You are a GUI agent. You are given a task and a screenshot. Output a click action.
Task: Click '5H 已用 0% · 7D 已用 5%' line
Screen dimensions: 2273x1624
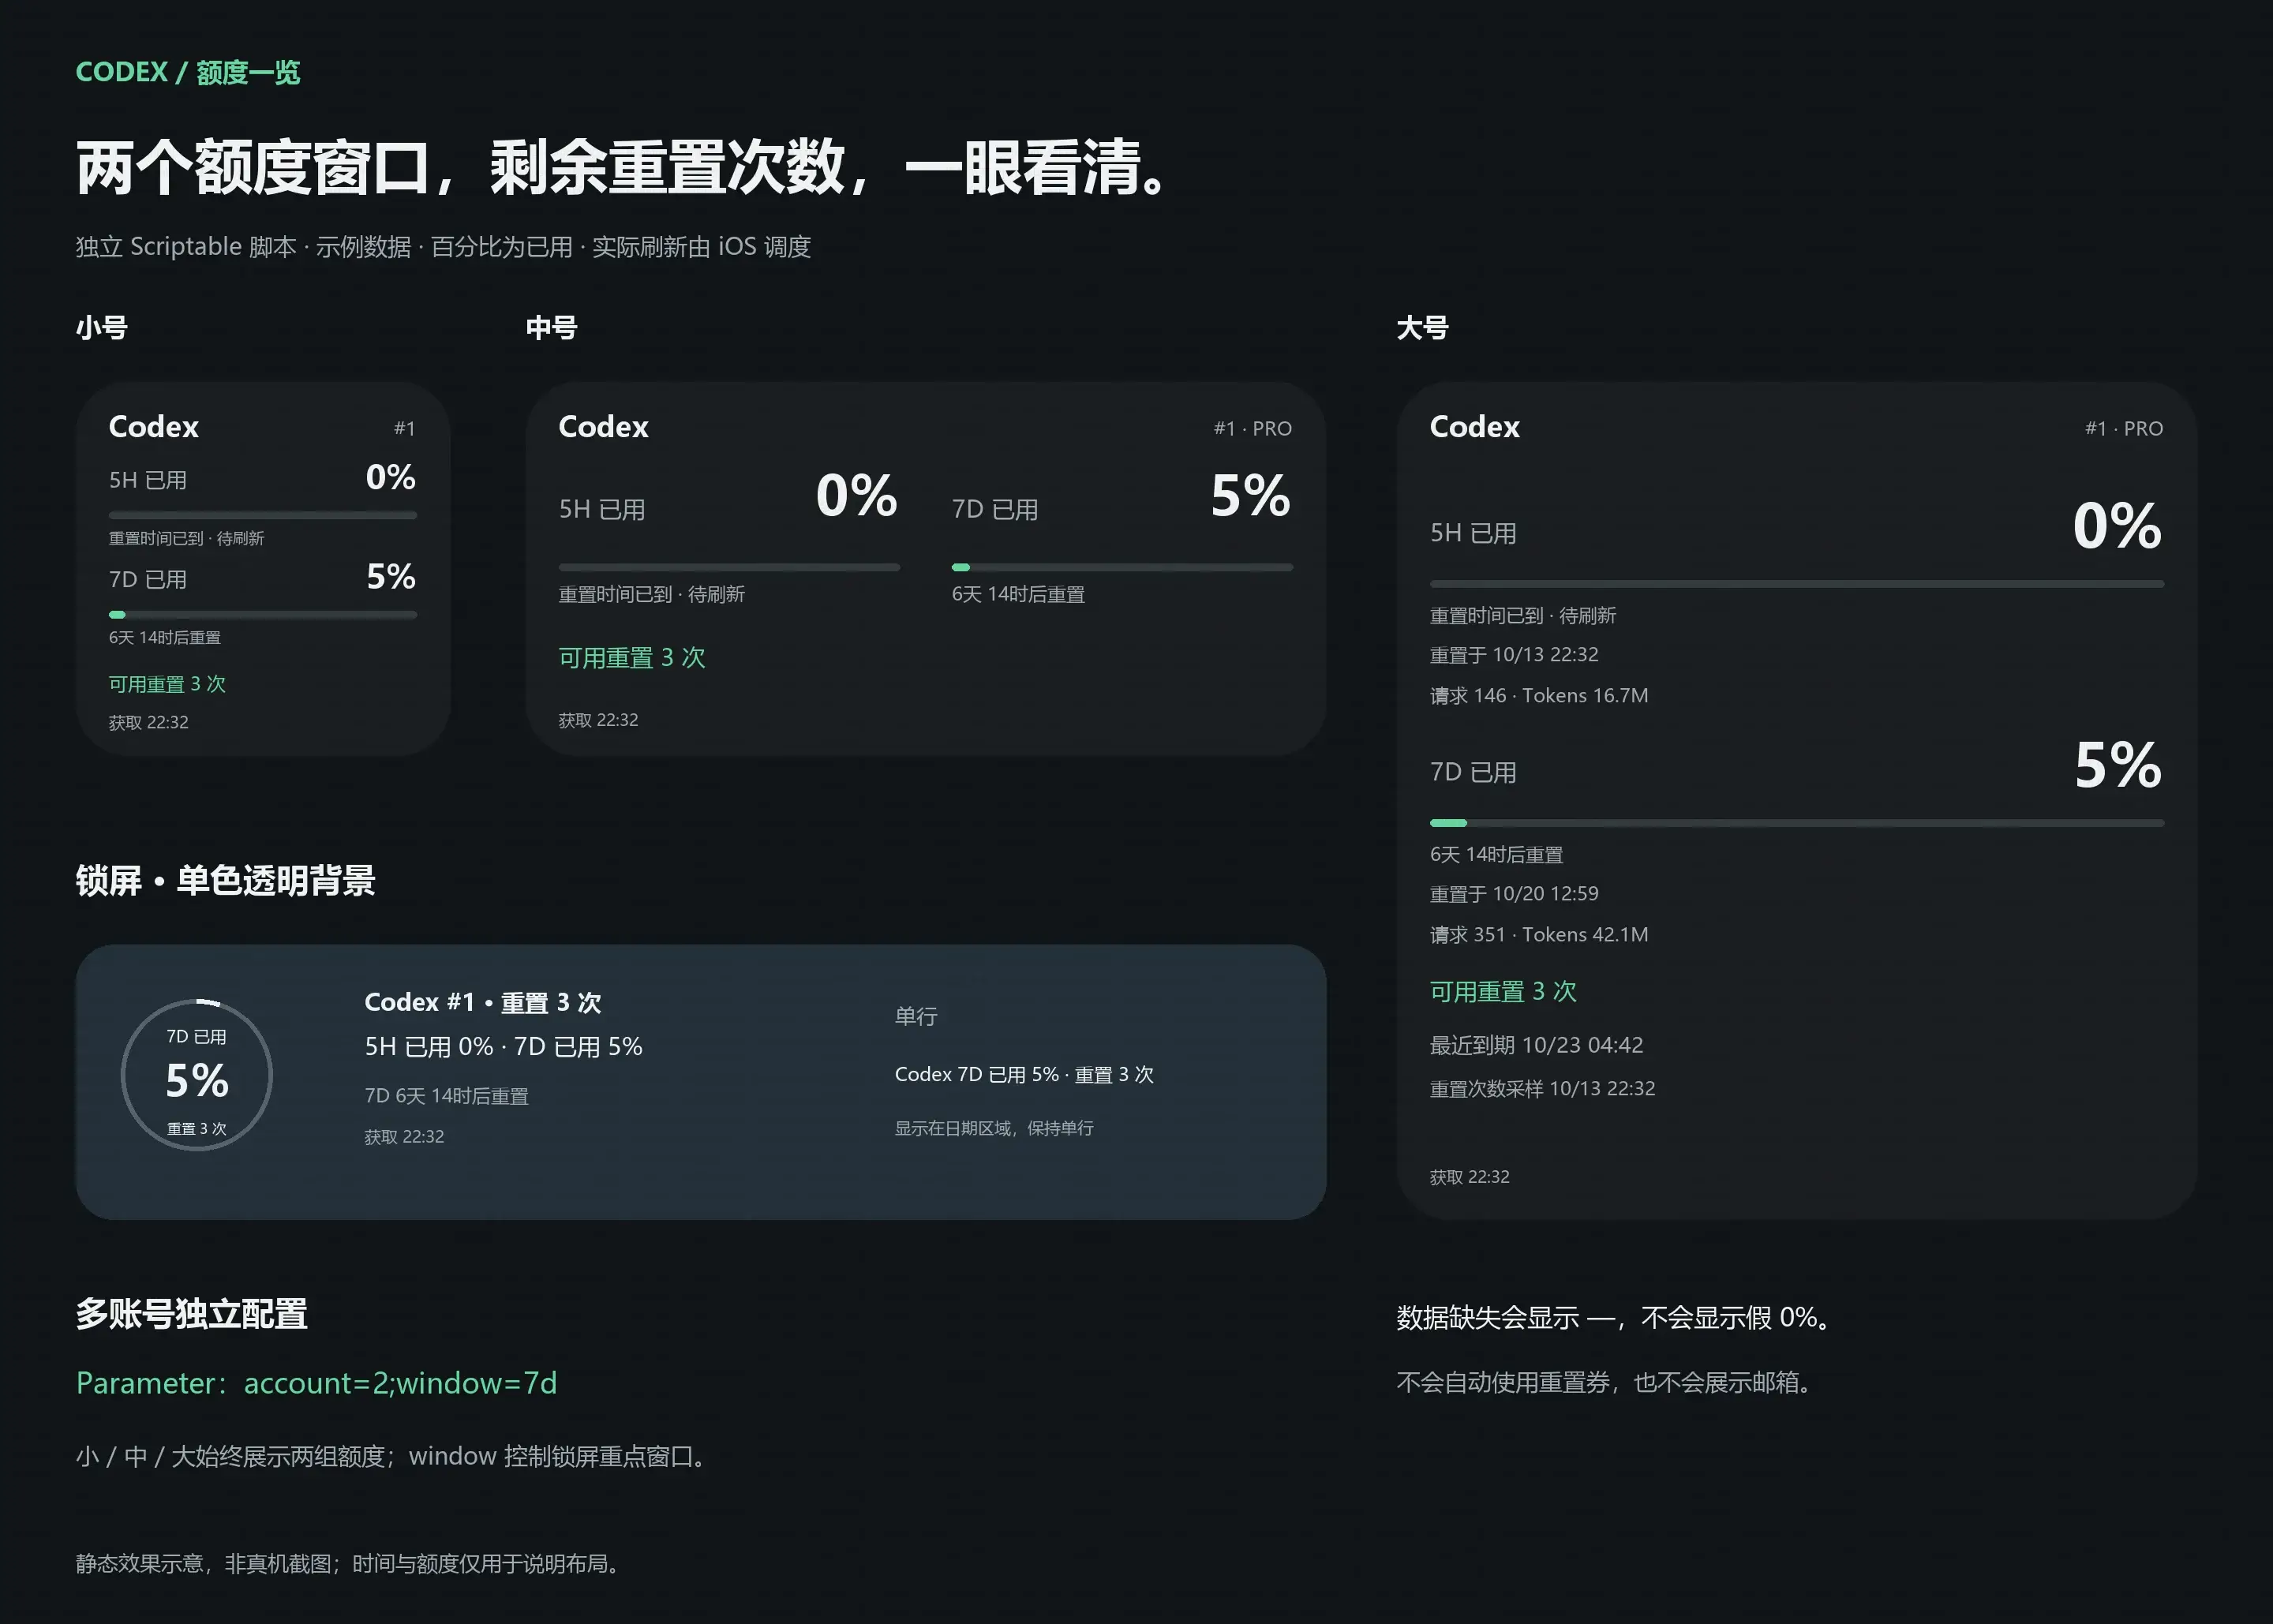click(503, 1046)
